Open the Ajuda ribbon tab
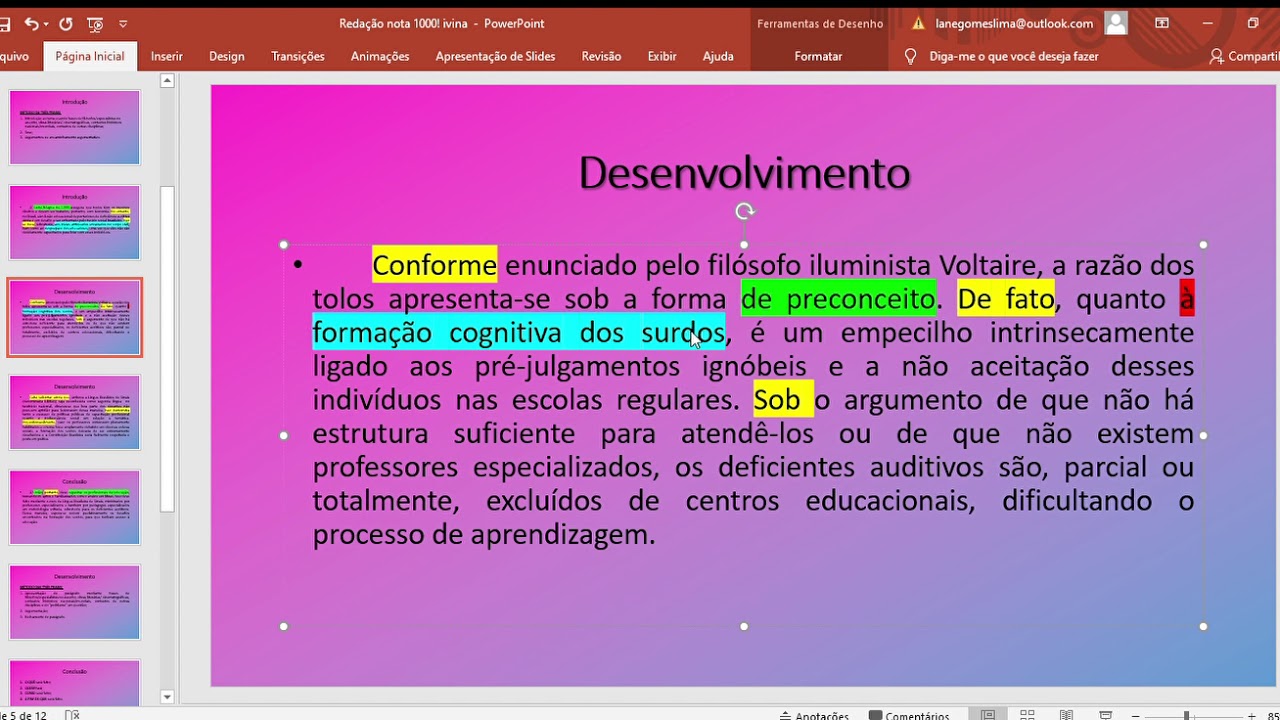The width and height of the screenshot is (1280, 720). coord(718,57)
